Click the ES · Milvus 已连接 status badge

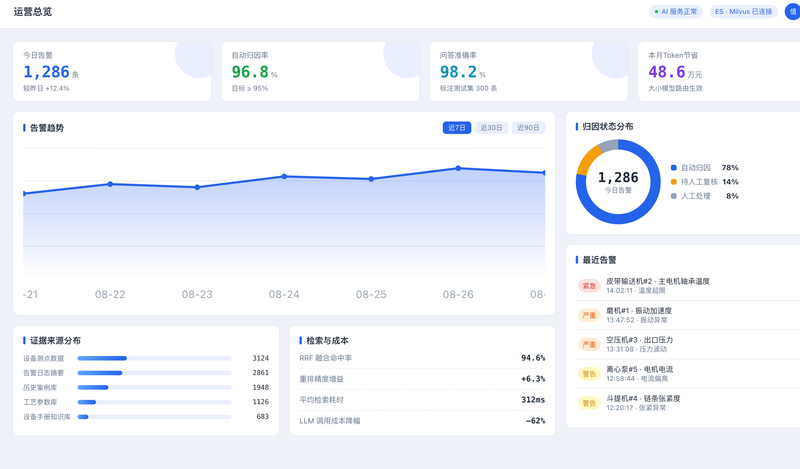tap(743, 11)
